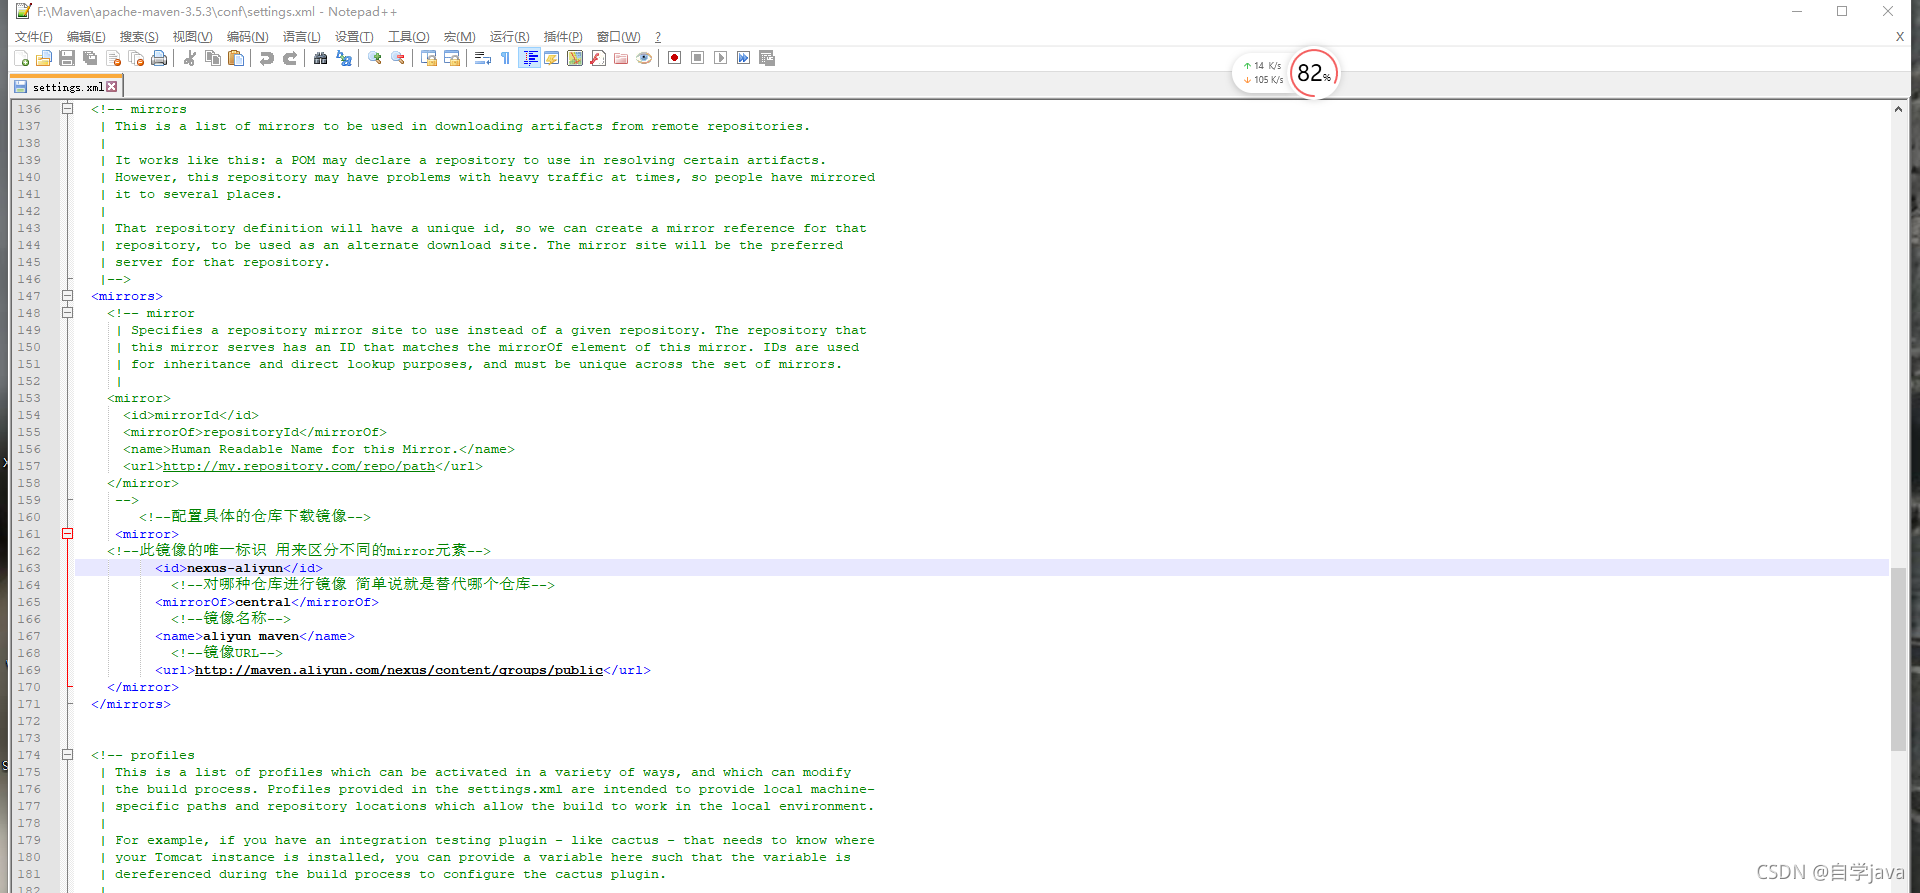Open the 工具(O) menu
The height and width of the screenshot is (893, 1920).
coord(408,37)
